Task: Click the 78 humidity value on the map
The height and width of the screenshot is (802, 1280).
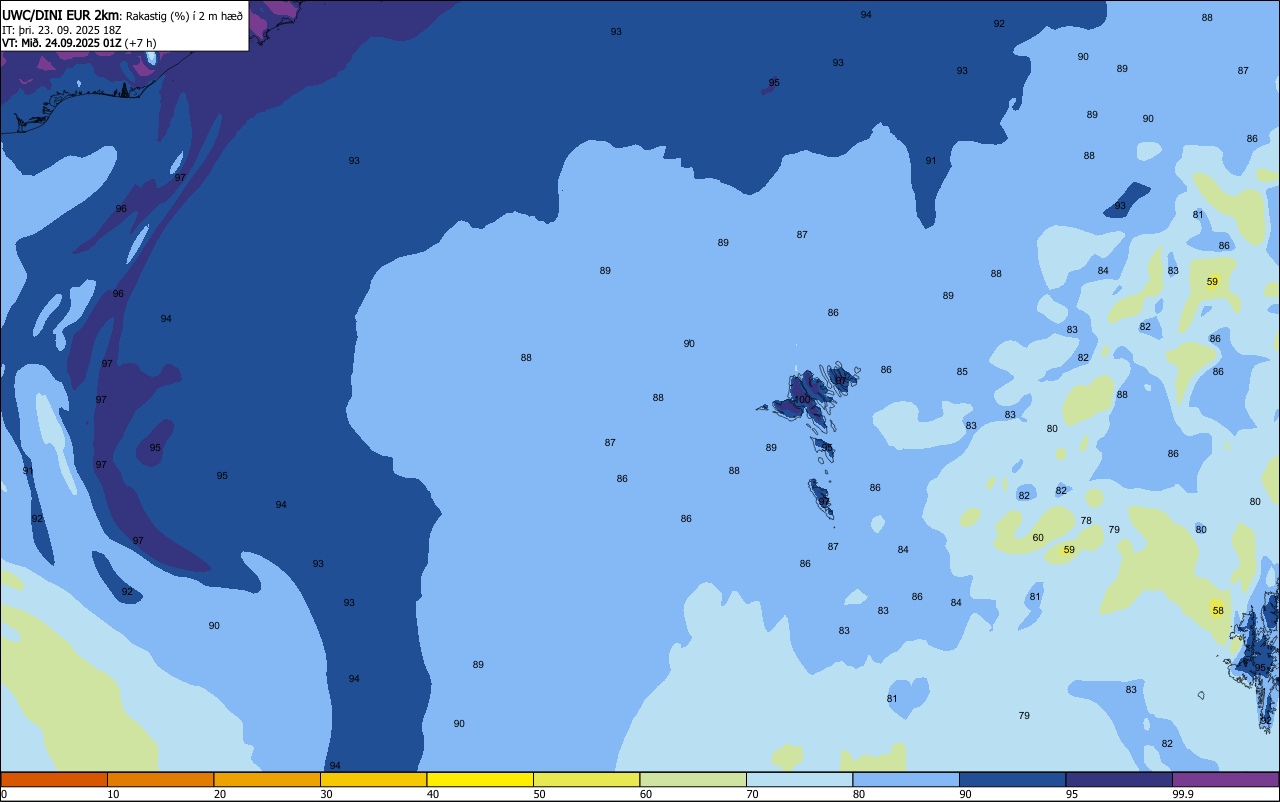Action: pyautogui.click(x=1086, y=521)
